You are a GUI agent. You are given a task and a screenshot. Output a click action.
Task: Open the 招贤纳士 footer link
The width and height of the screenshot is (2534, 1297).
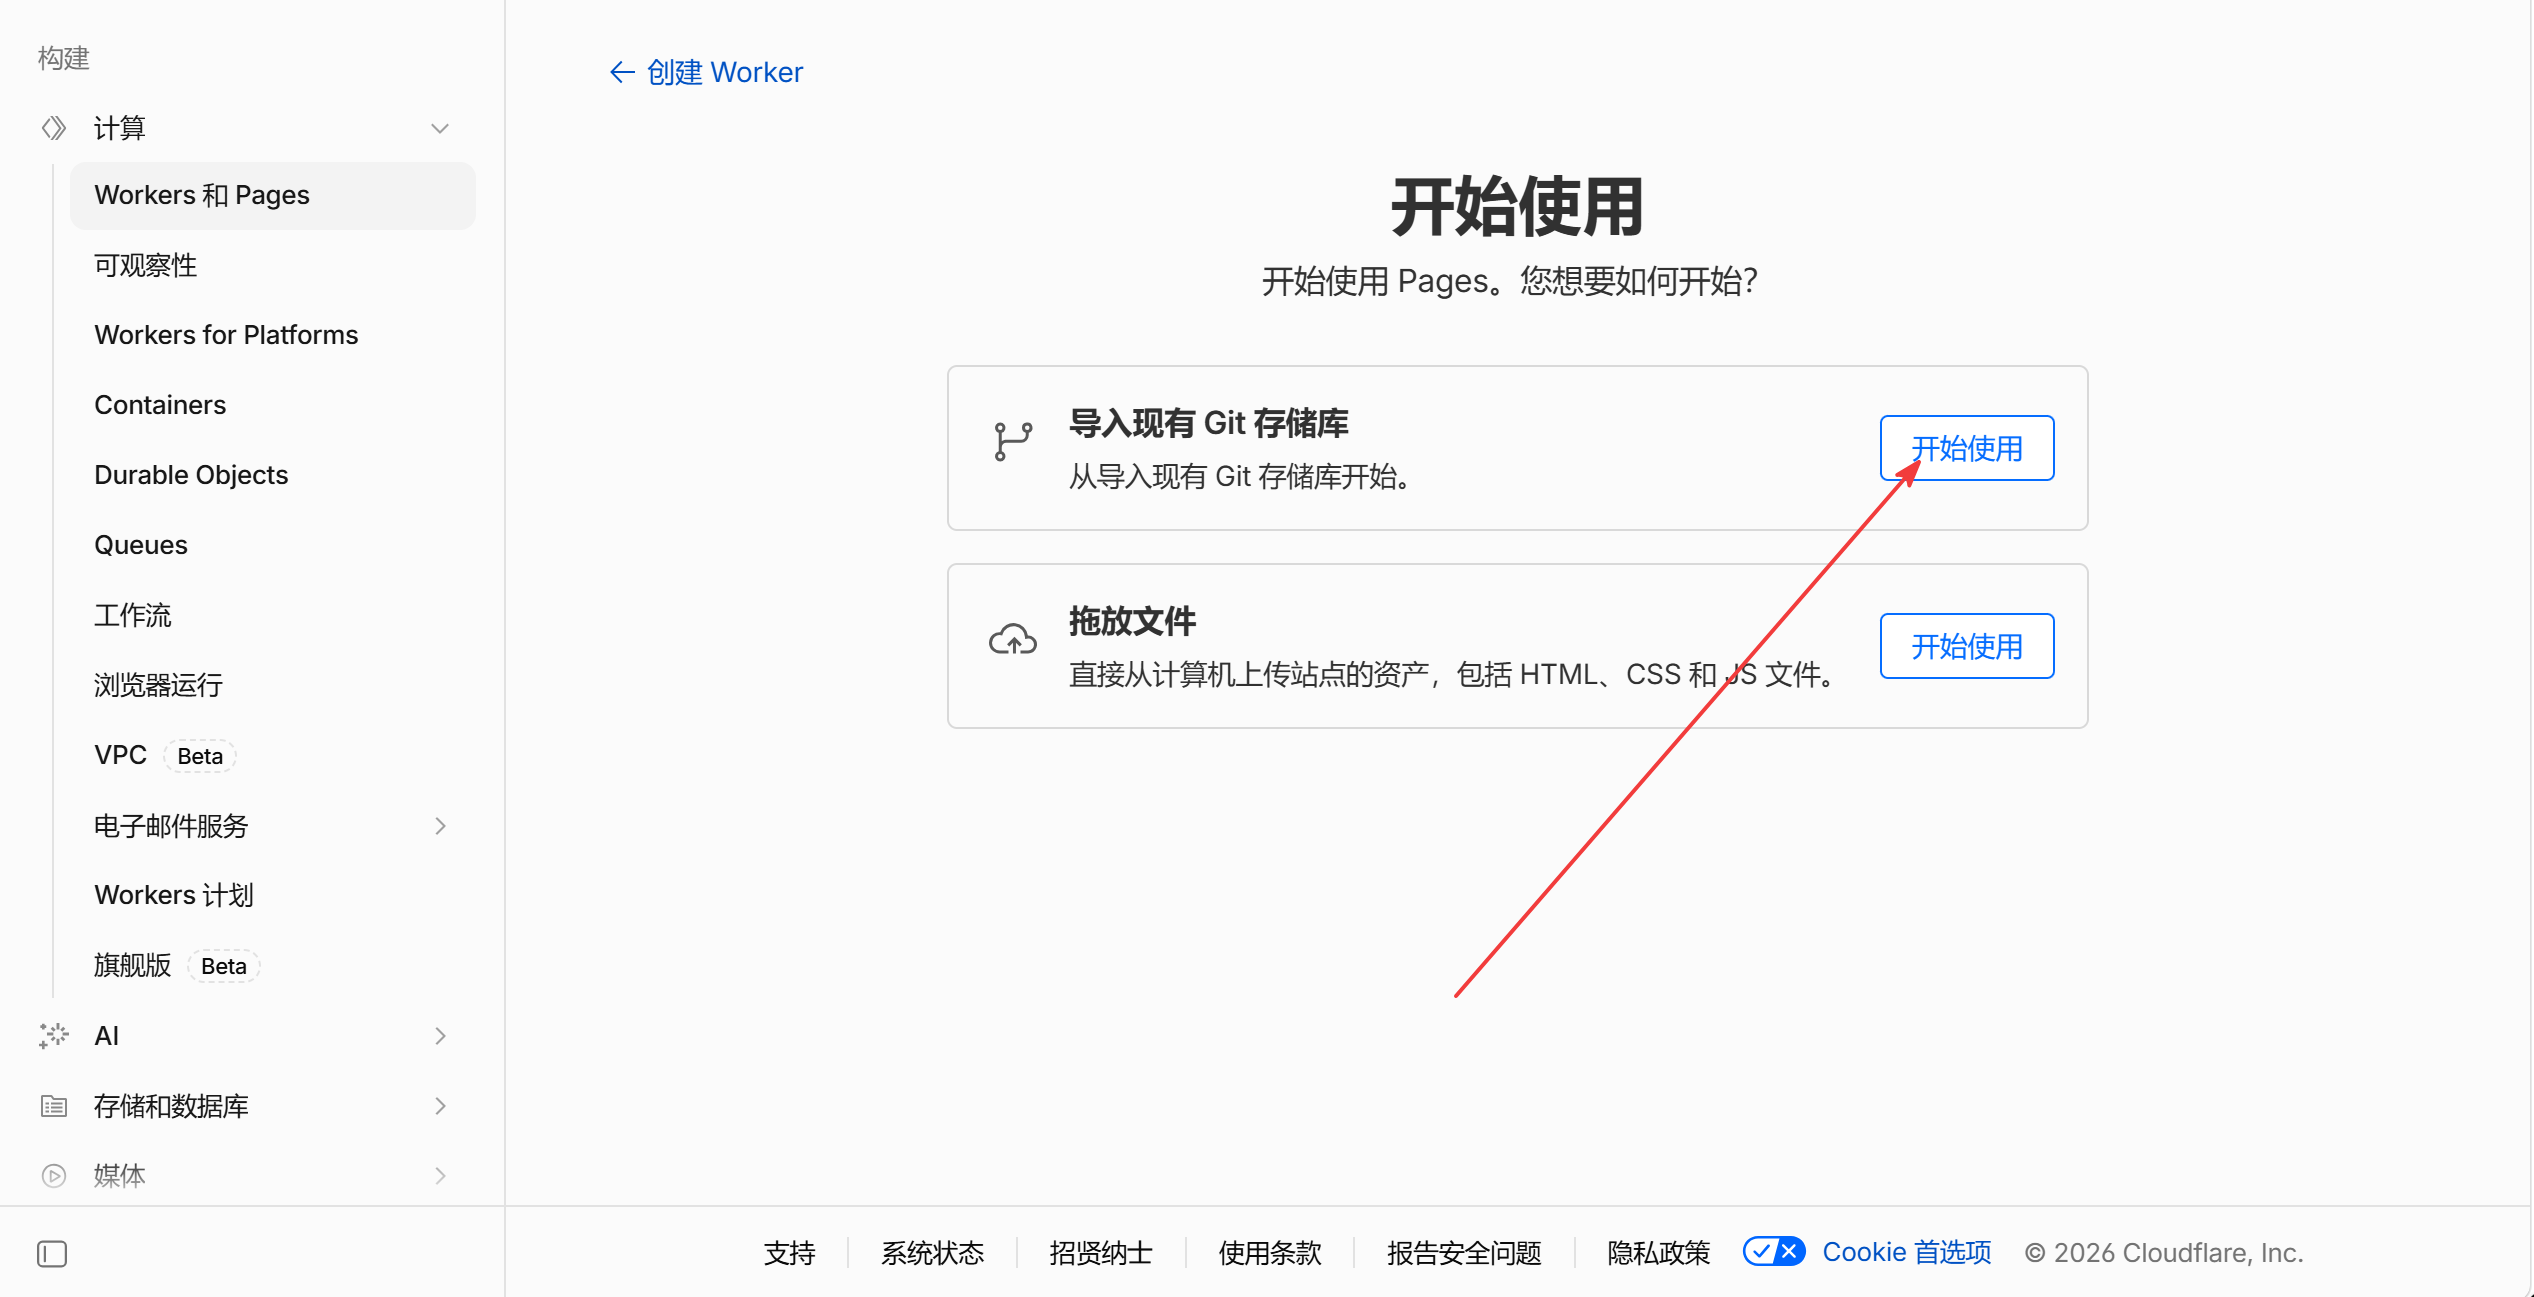[x=1100, y=1253]
